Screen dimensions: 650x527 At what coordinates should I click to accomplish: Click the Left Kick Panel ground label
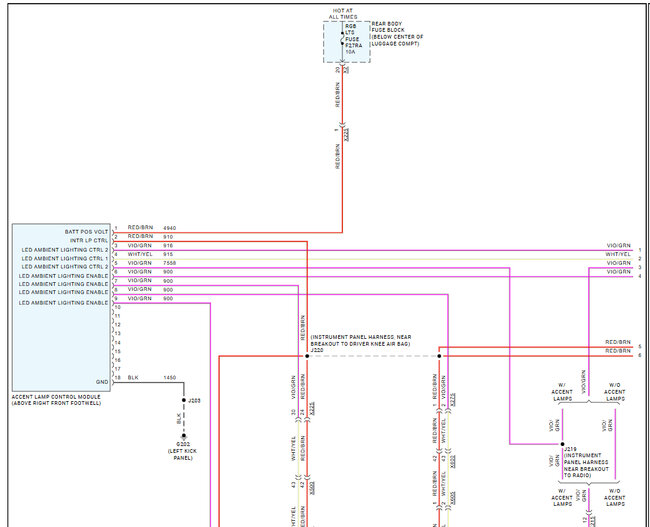pos(184,454)
